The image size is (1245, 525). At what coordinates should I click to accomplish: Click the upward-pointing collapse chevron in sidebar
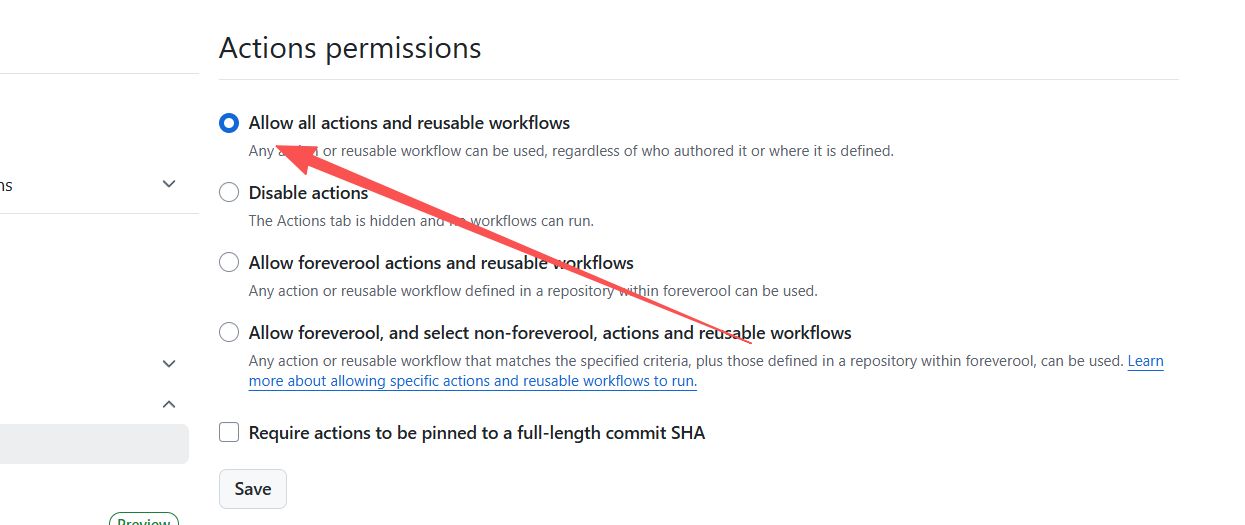click(169, 404)
